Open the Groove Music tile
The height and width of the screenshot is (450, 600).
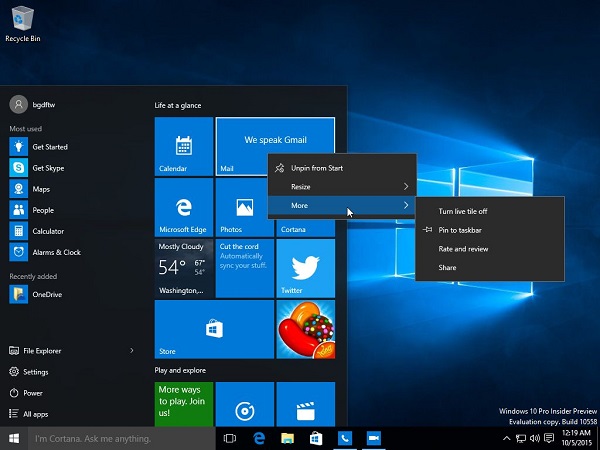[245, 404]
